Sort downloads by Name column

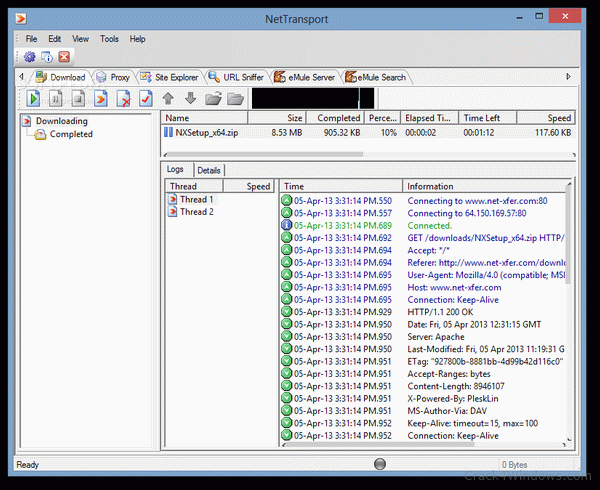(x=204, y=118)
